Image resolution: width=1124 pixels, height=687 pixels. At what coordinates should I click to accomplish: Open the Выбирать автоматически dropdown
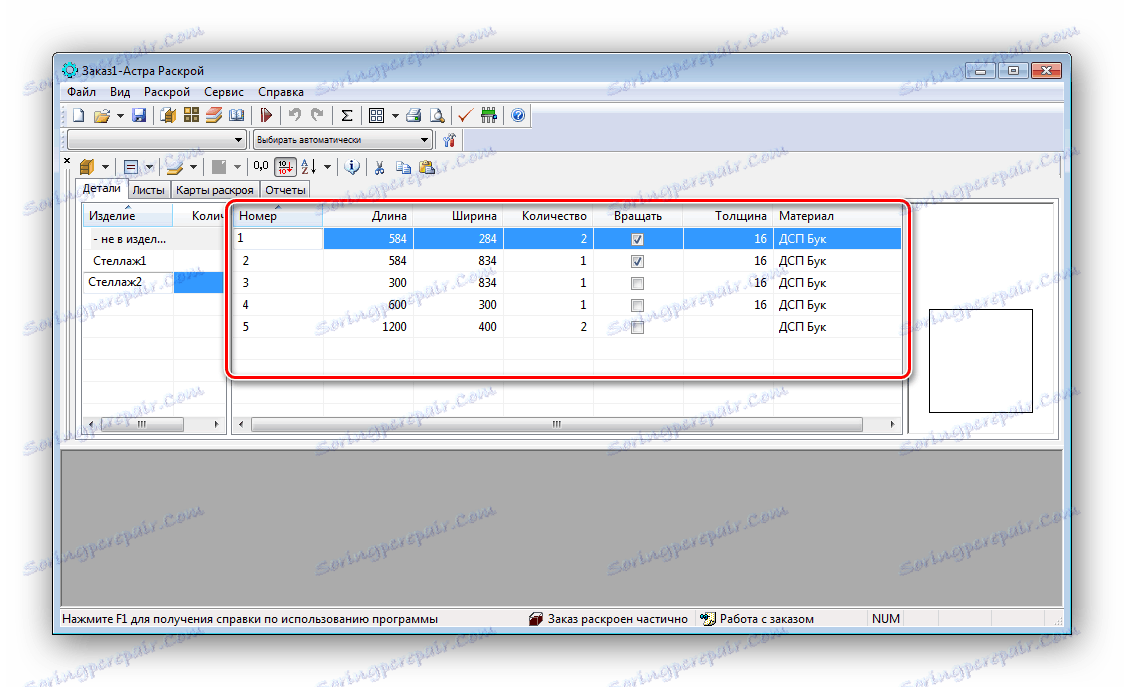[x=343, y=140]
